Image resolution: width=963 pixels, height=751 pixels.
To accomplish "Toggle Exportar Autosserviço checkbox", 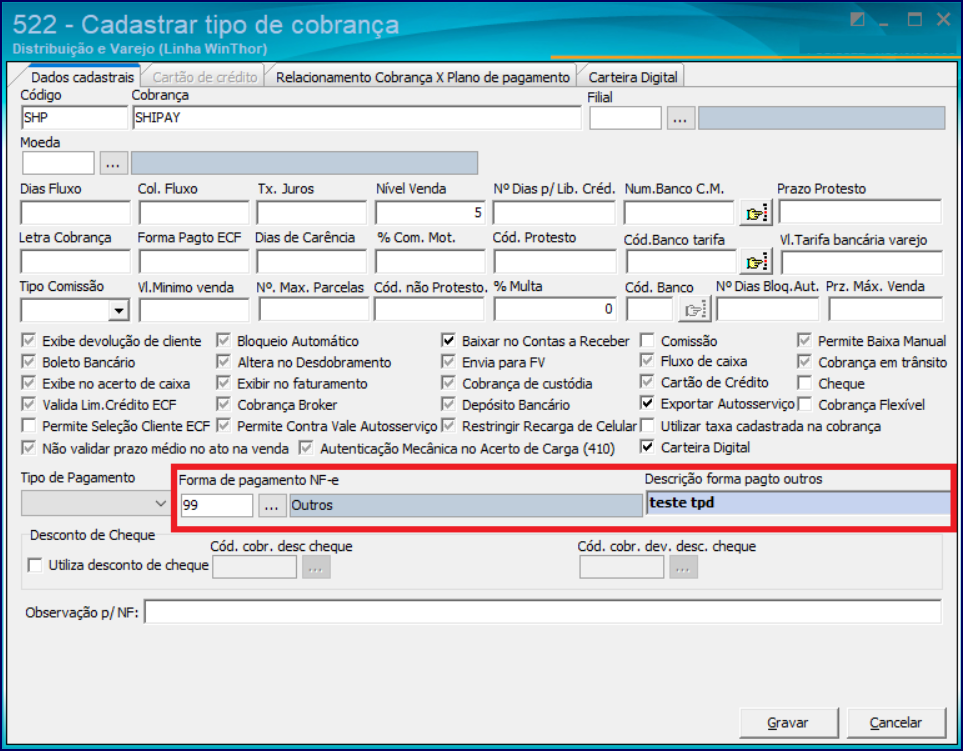I will point(647,403).
